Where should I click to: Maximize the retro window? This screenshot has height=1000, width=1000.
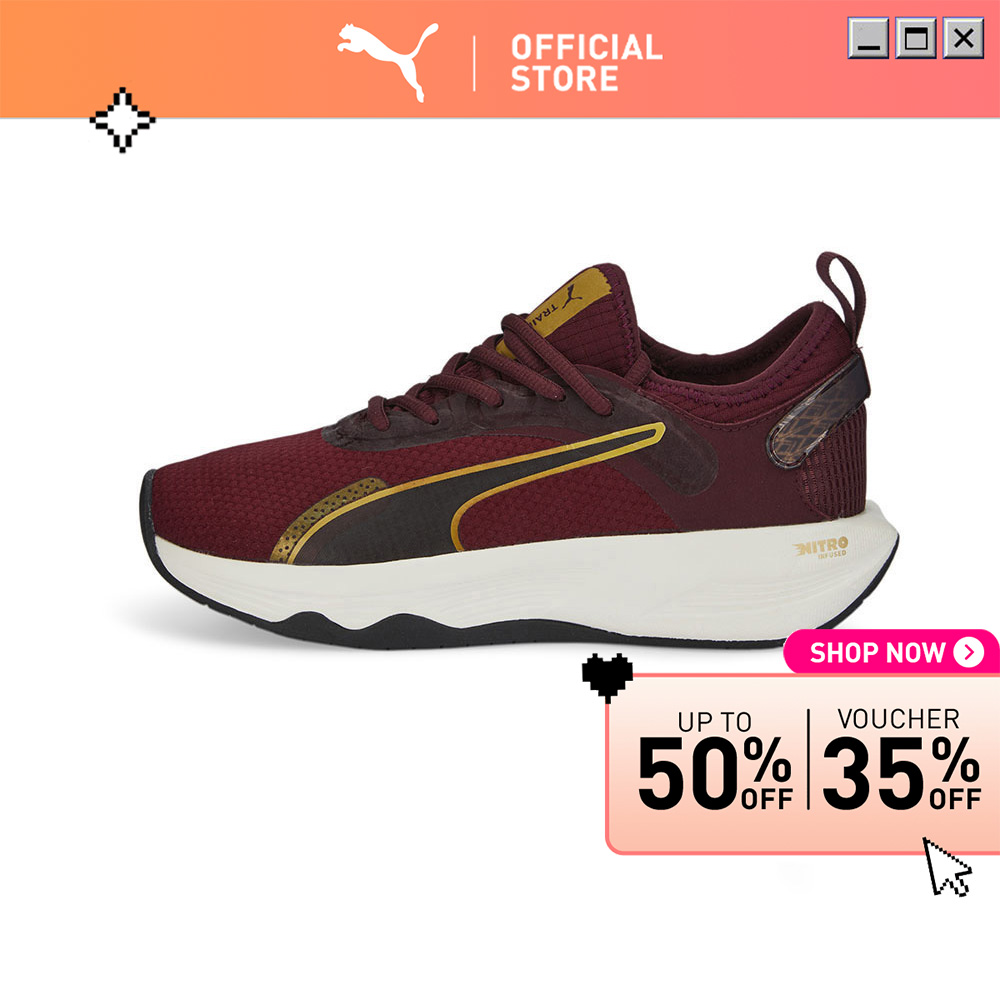(x=916, y=38)
